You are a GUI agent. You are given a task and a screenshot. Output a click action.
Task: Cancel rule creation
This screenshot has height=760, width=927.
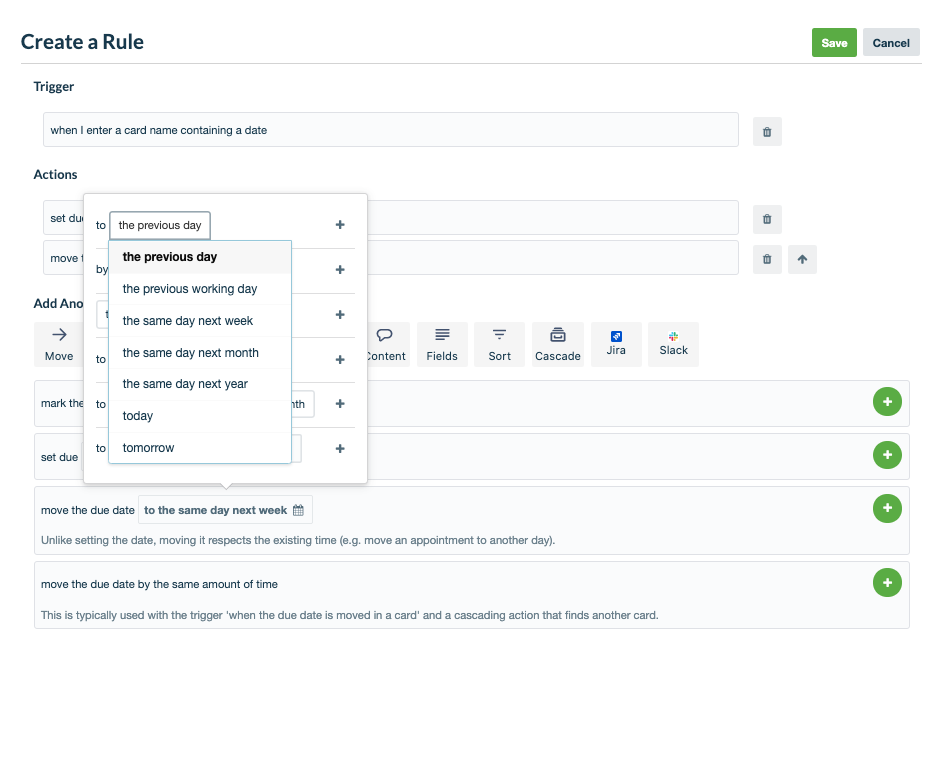click(891, 43)
